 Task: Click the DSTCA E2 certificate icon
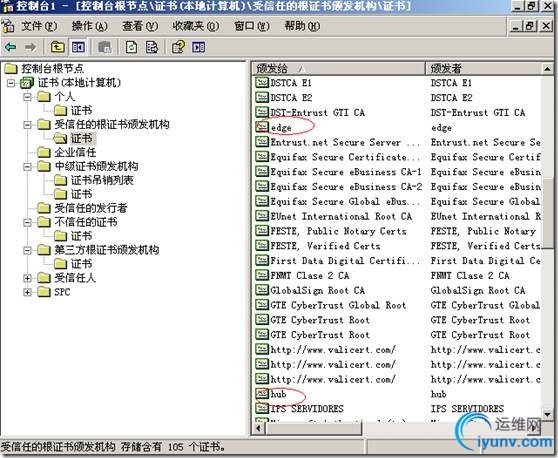click(x=262, y=97)
